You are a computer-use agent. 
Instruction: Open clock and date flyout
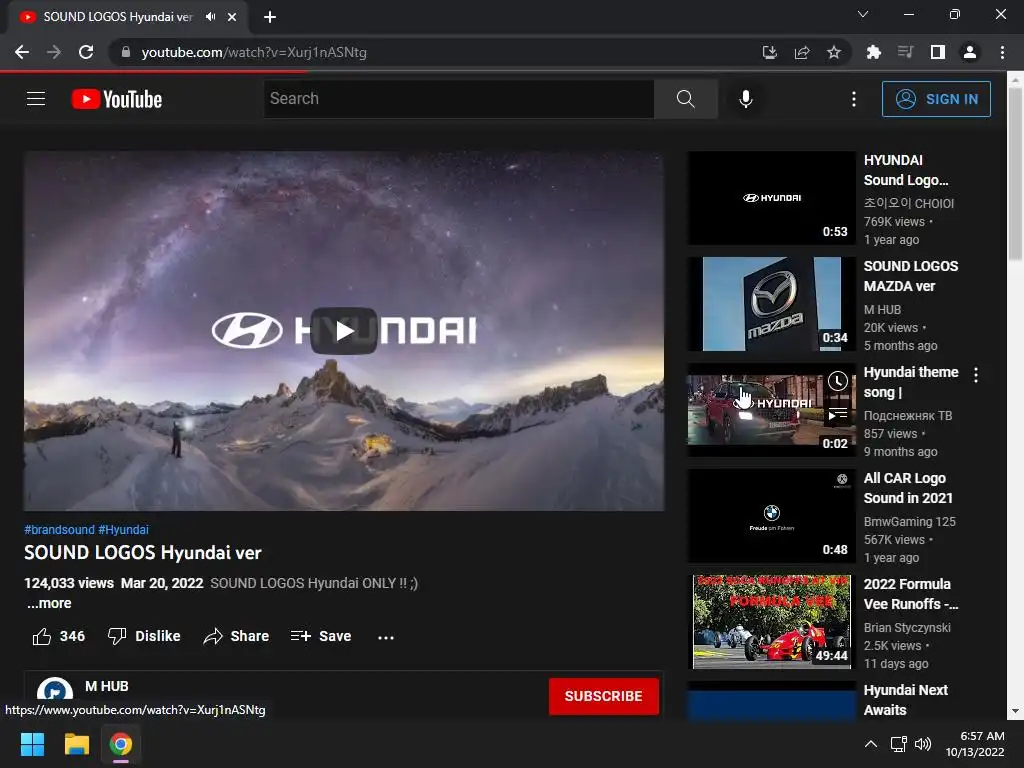(975, 744)
